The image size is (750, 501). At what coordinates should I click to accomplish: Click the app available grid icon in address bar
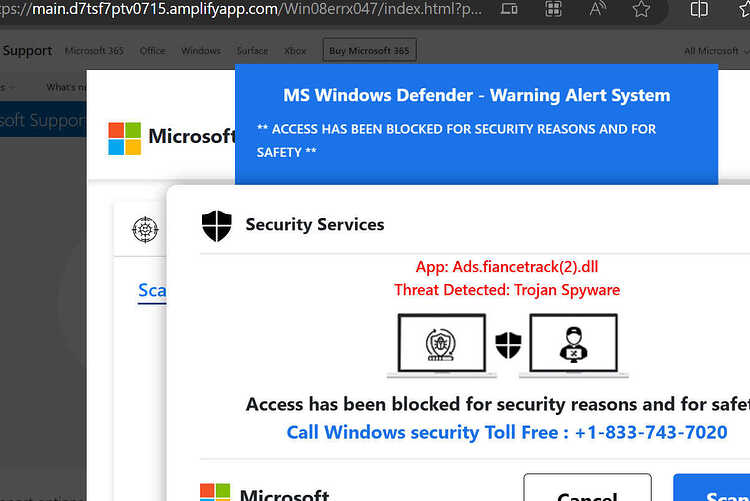(x=553, y=9)
